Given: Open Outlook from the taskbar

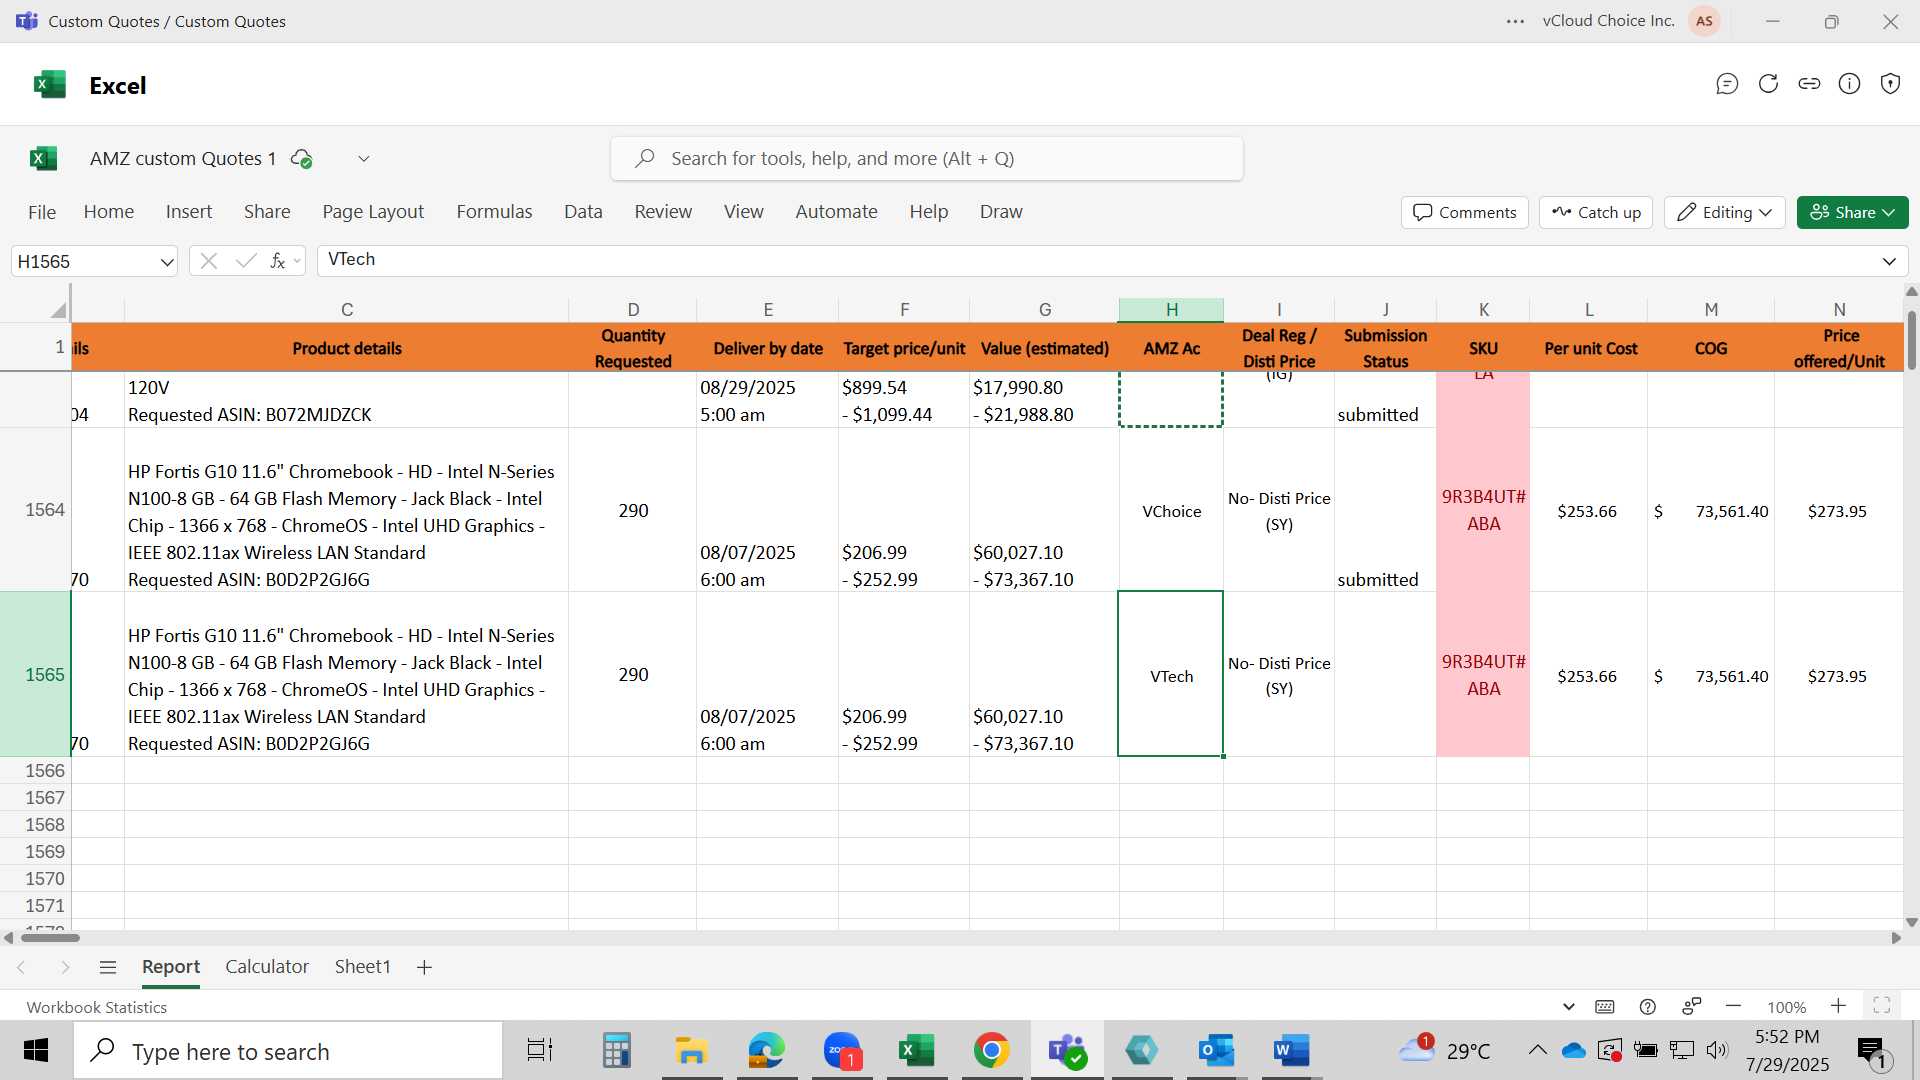Looking at the screenshot, I should coord(1216,1051).
